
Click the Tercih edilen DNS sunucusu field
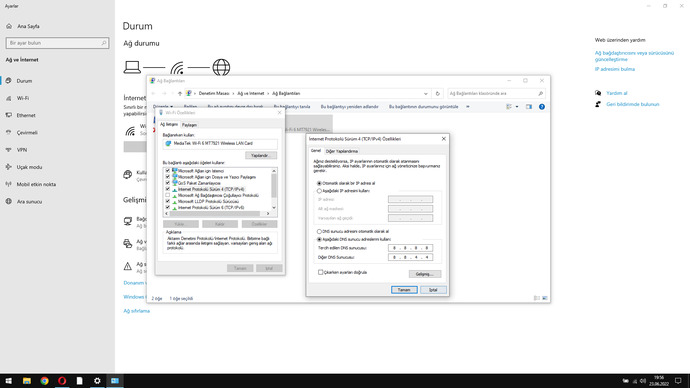(410, 248)
